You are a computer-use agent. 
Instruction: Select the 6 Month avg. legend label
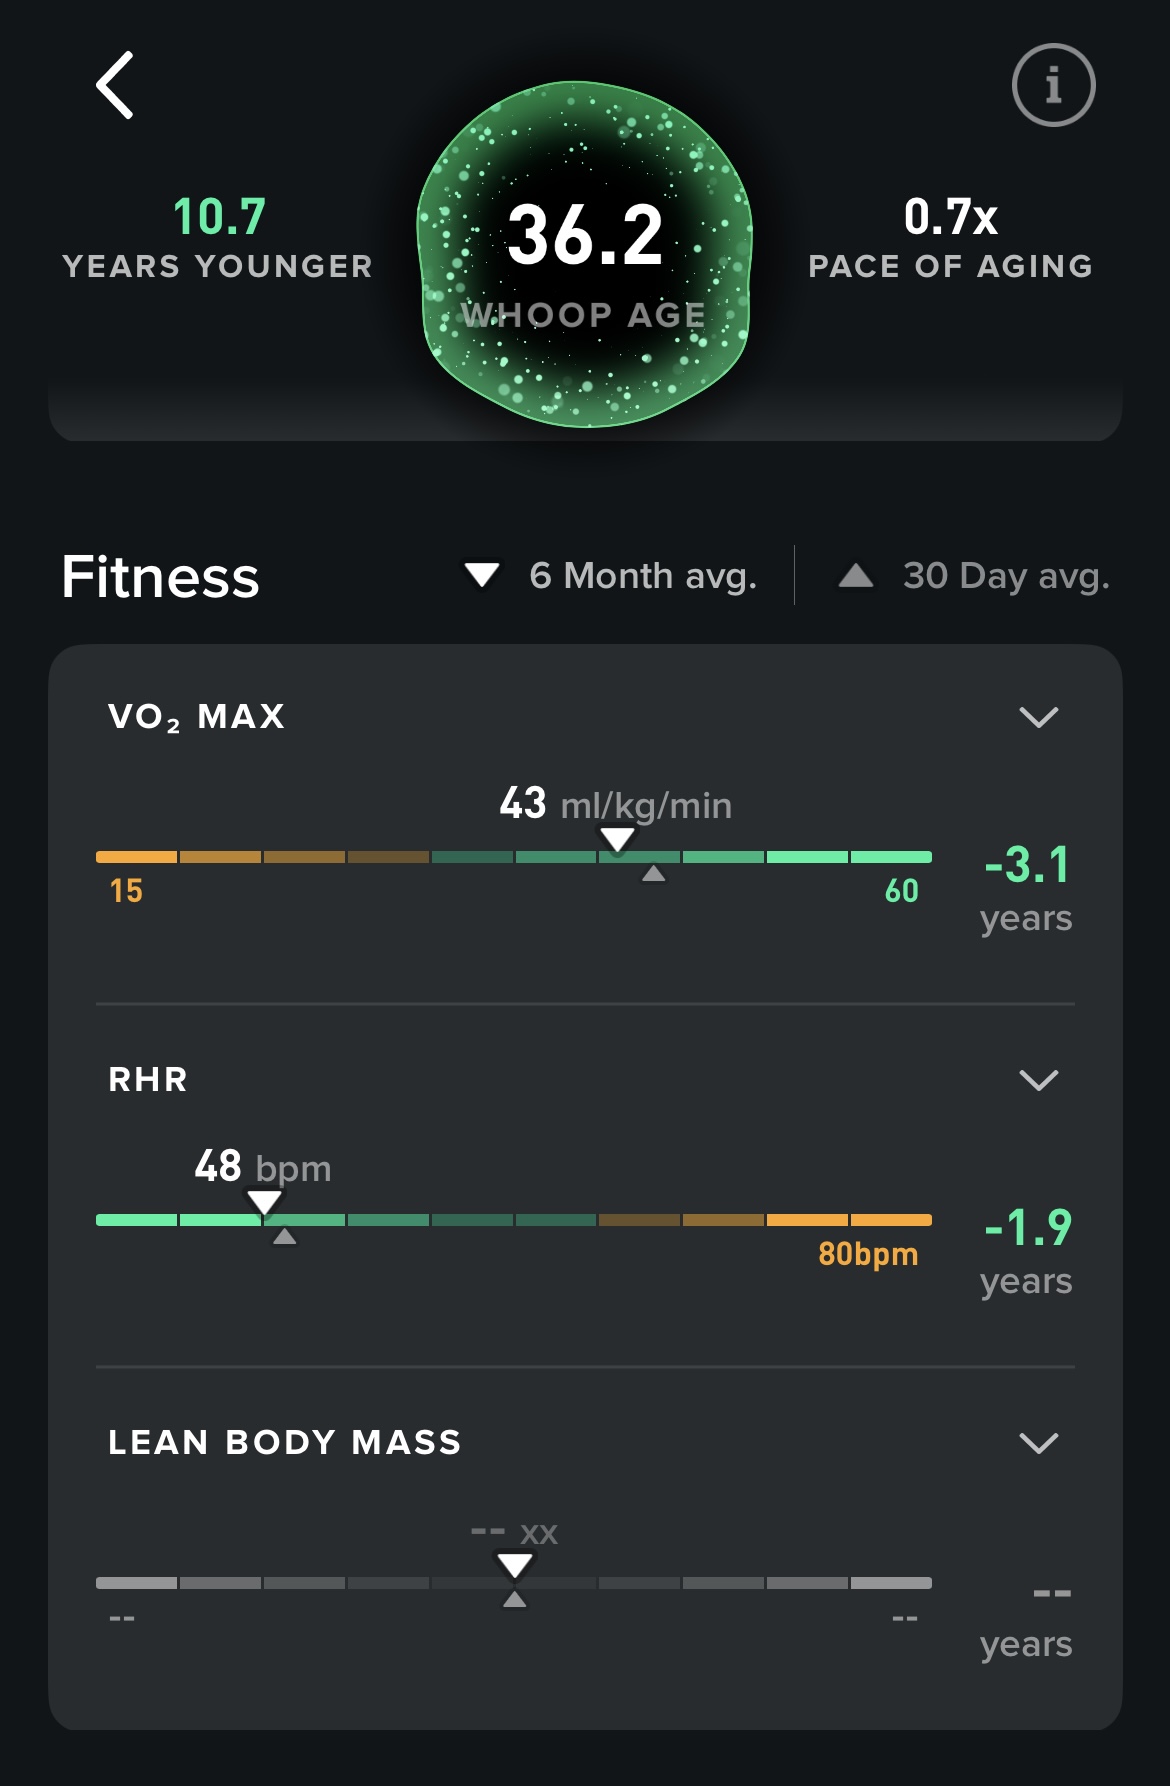point(643,576)
